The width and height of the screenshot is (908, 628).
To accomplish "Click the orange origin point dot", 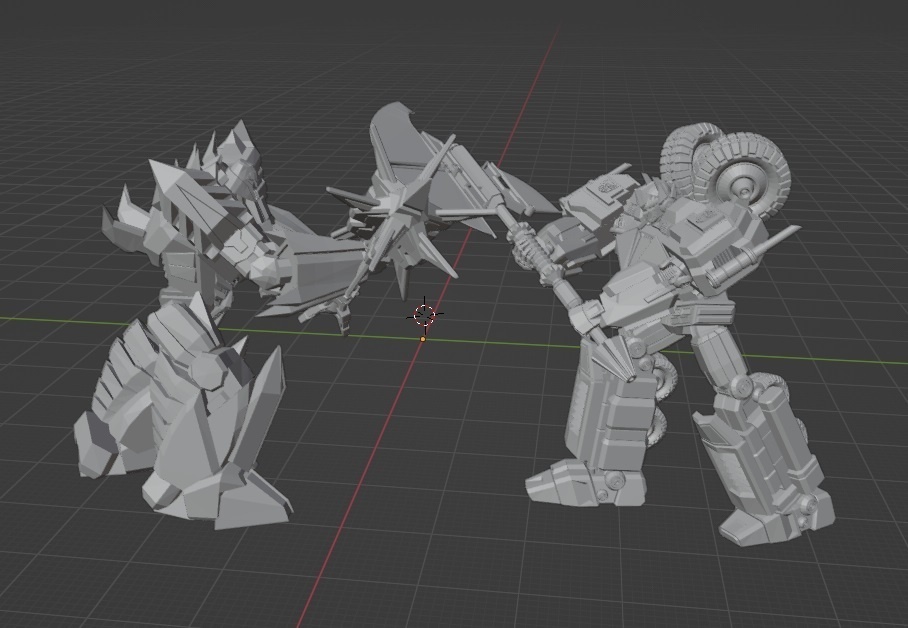I will (x=423, y=339).
